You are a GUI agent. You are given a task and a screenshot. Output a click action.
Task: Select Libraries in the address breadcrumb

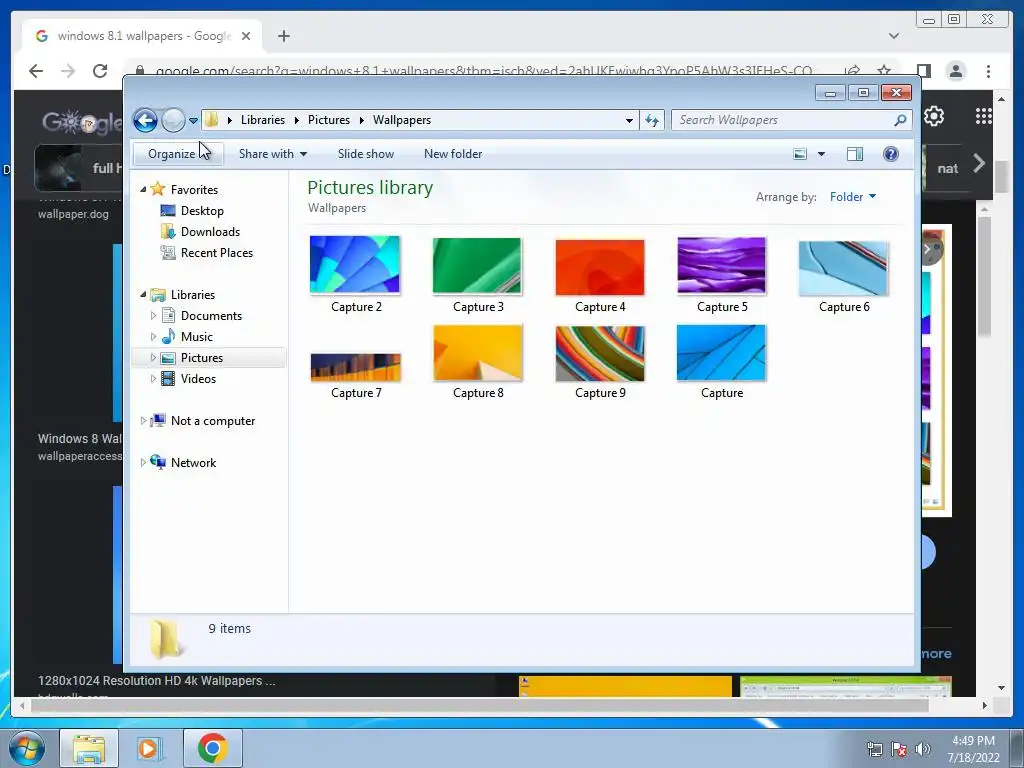click(x=263, y=120)
